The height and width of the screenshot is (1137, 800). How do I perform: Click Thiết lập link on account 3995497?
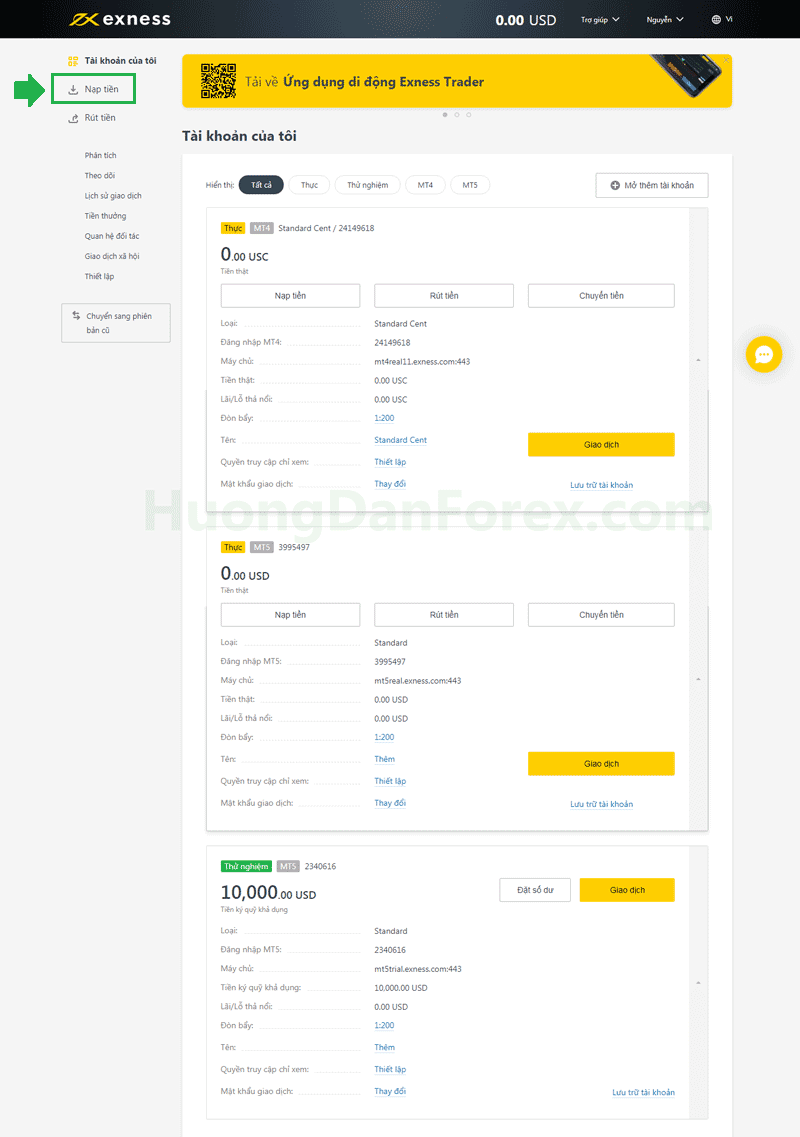(390, 781)
